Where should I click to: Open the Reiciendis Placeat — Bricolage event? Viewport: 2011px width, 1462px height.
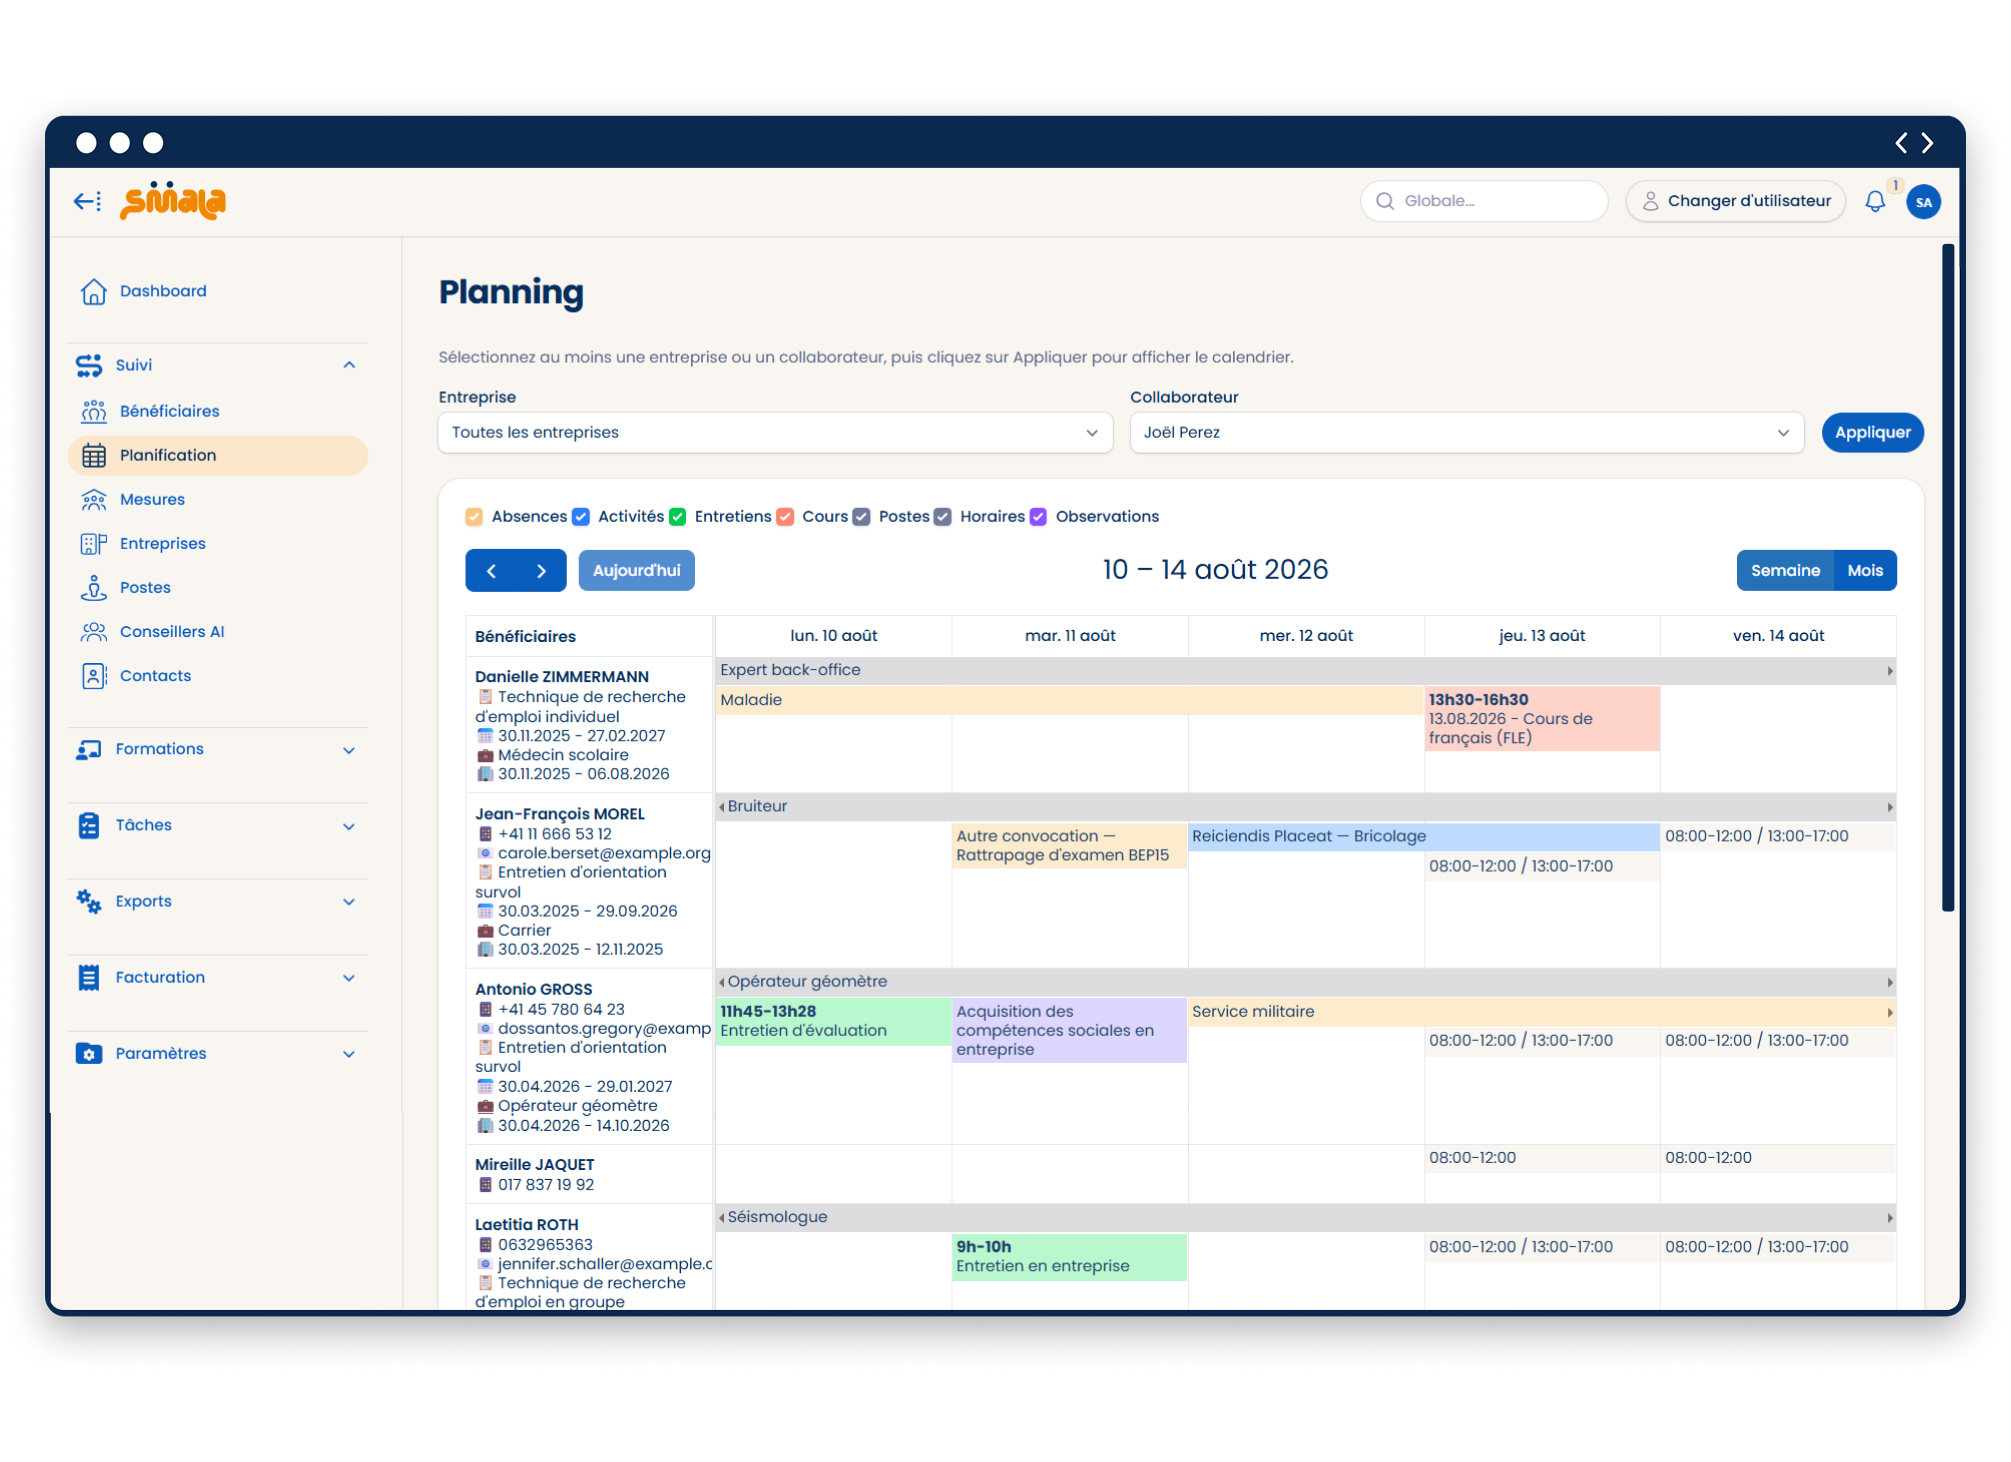(1424, 836)
